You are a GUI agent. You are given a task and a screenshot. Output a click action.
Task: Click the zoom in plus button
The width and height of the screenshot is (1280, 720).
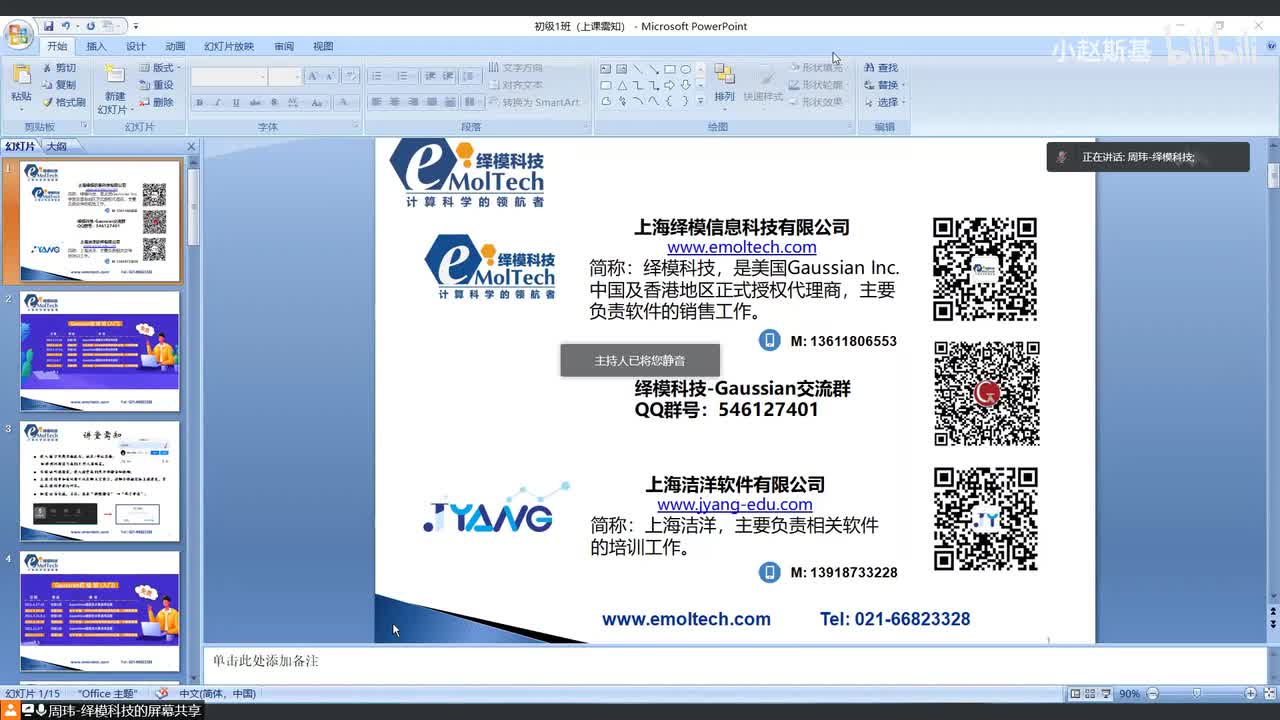coord(1250,693)
